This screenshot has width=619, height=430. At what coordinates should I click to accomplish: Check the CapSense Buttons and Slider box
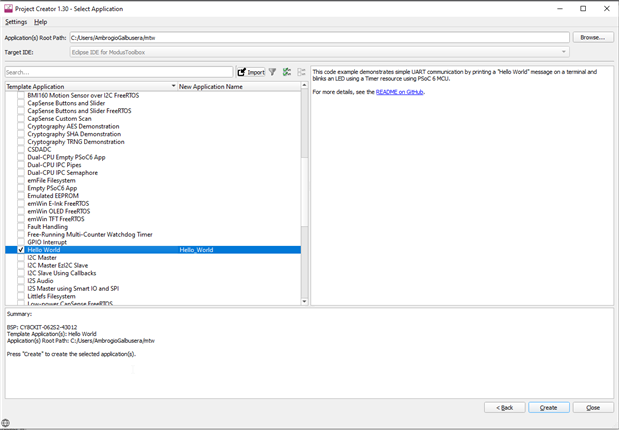[21, 103]
